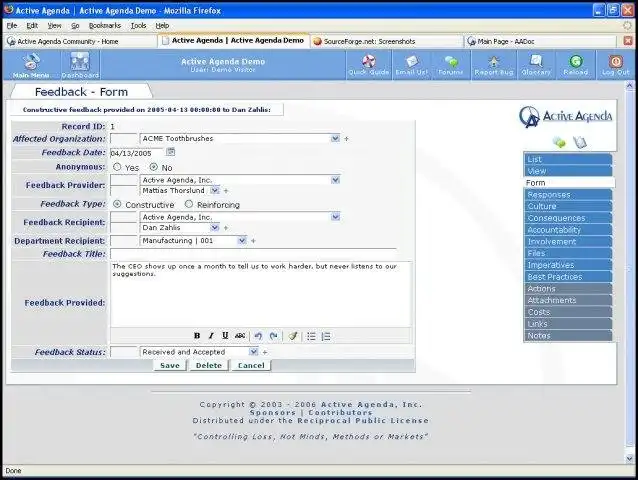This screenshot has width=638, height=480.
Task: Go to List in the side navigation
Action: pos(568,159)
